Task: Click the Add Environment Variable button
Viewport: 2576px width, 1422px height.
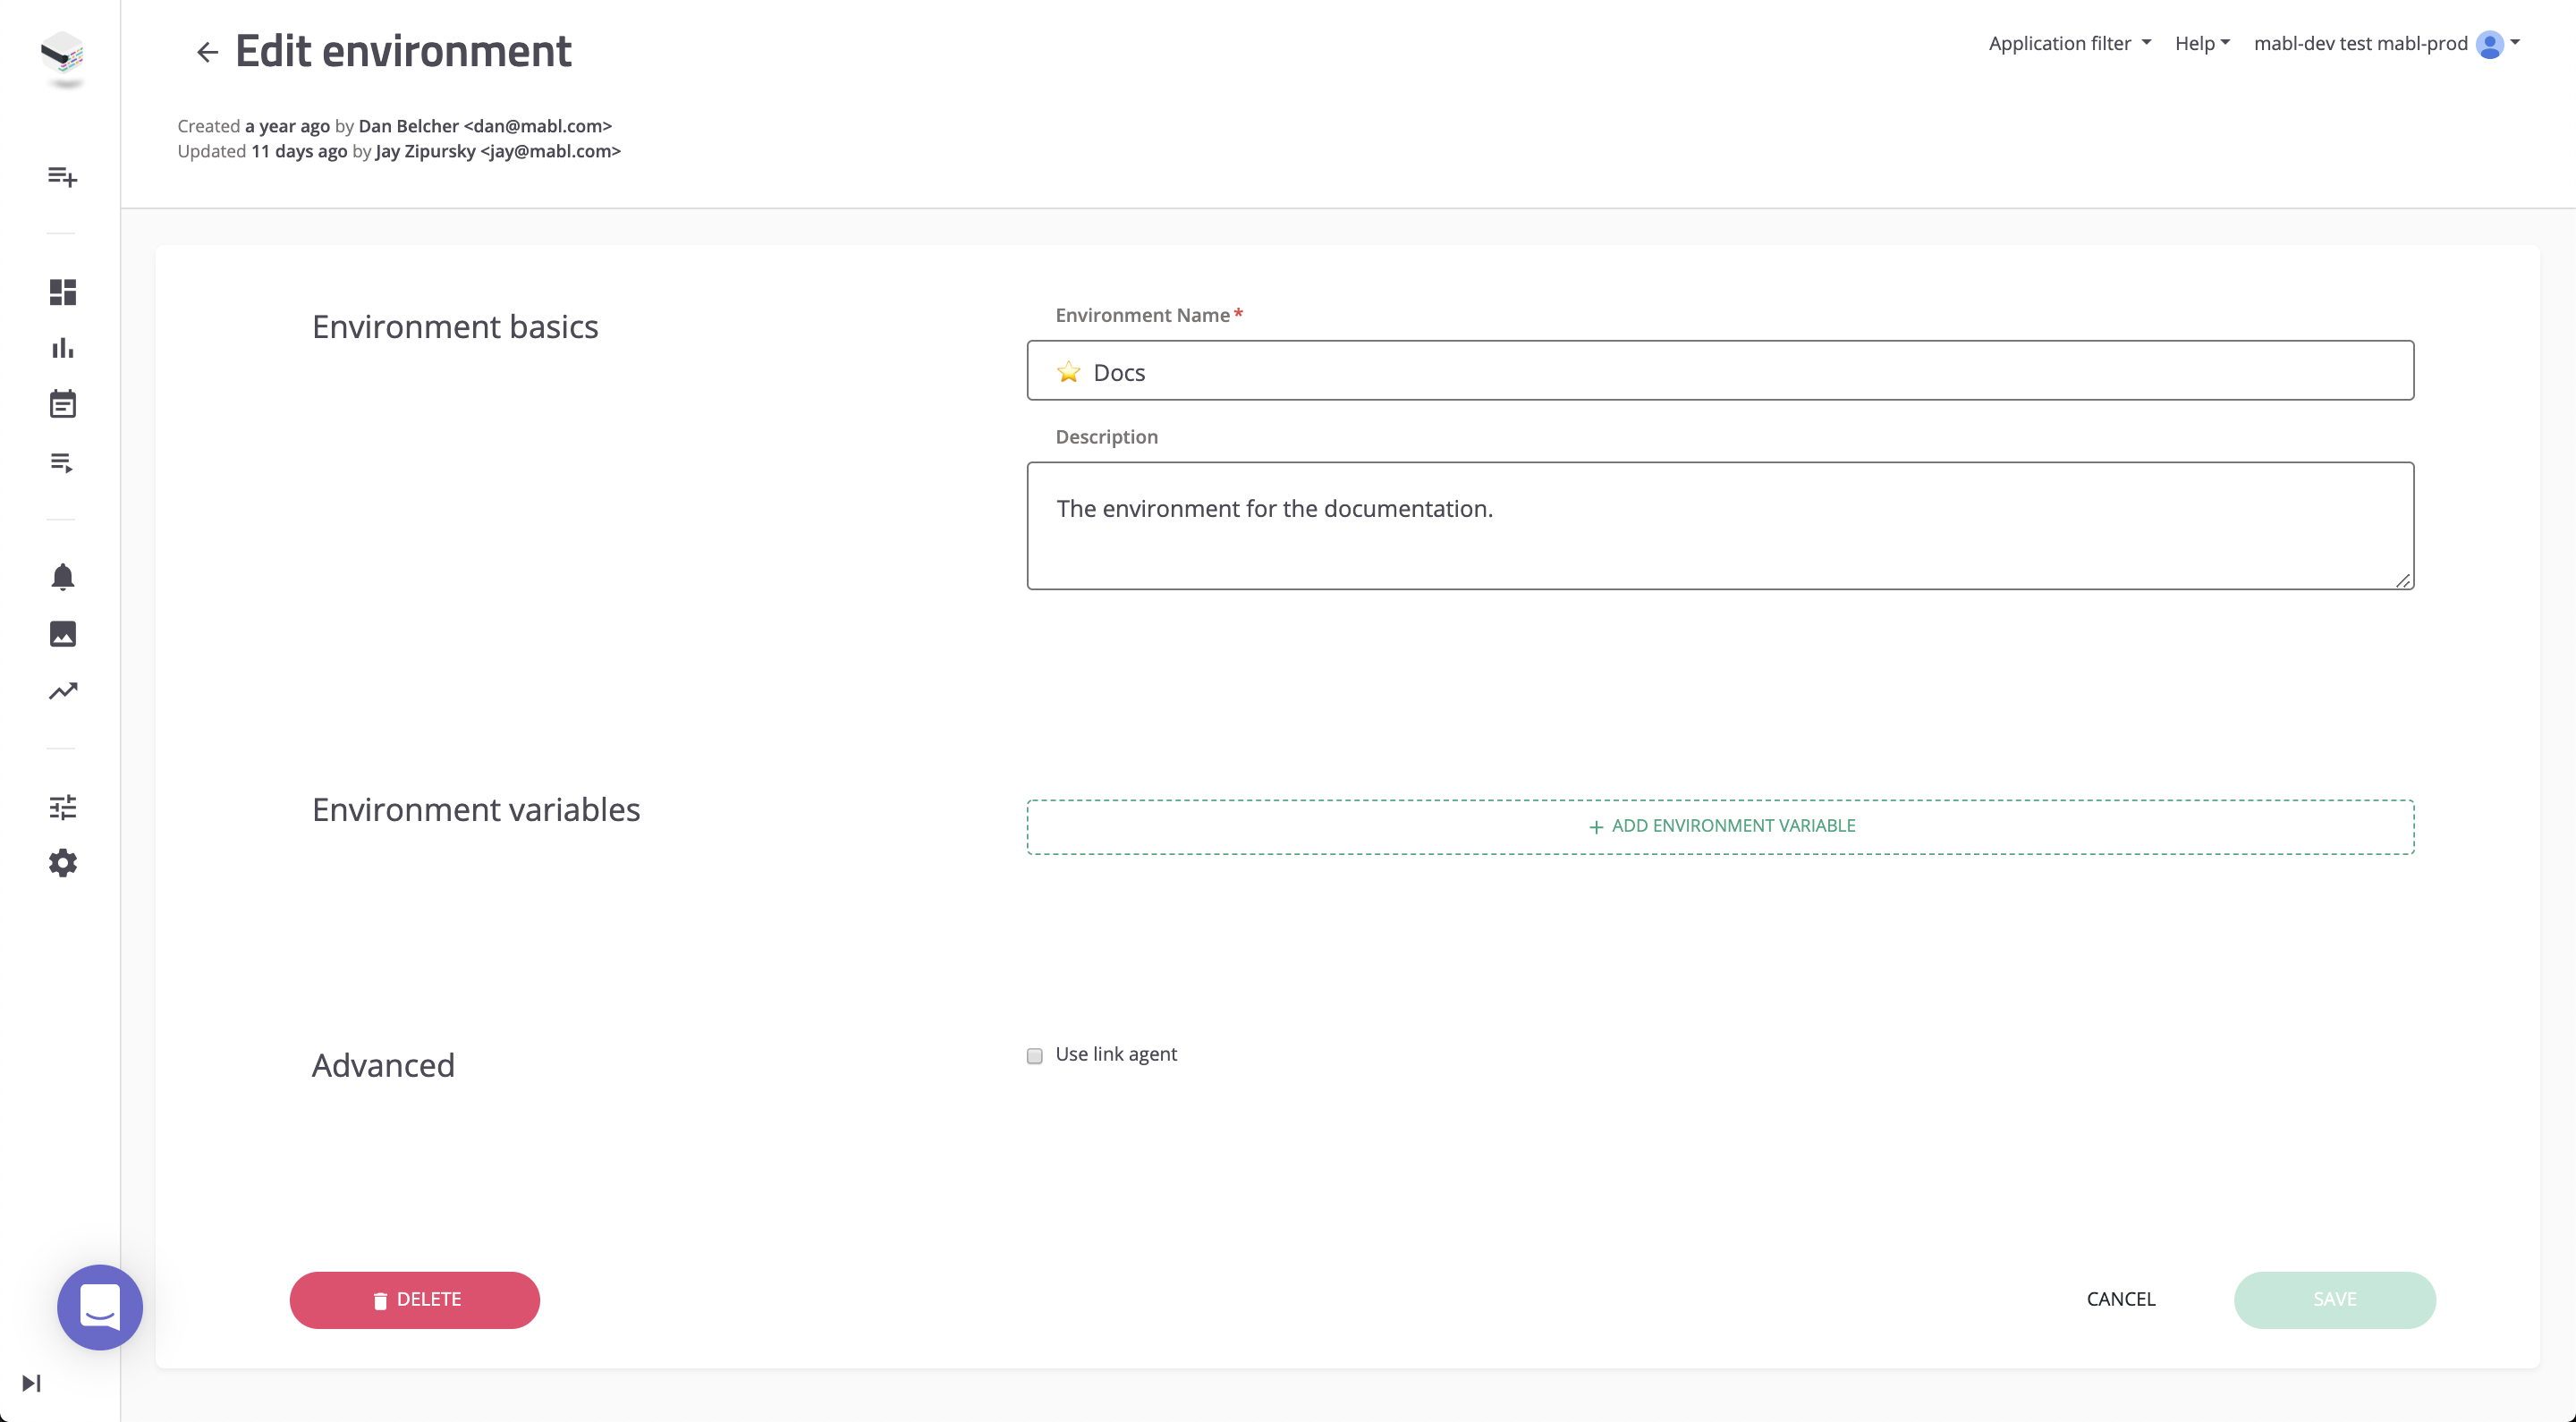Action: [1720, 826]
